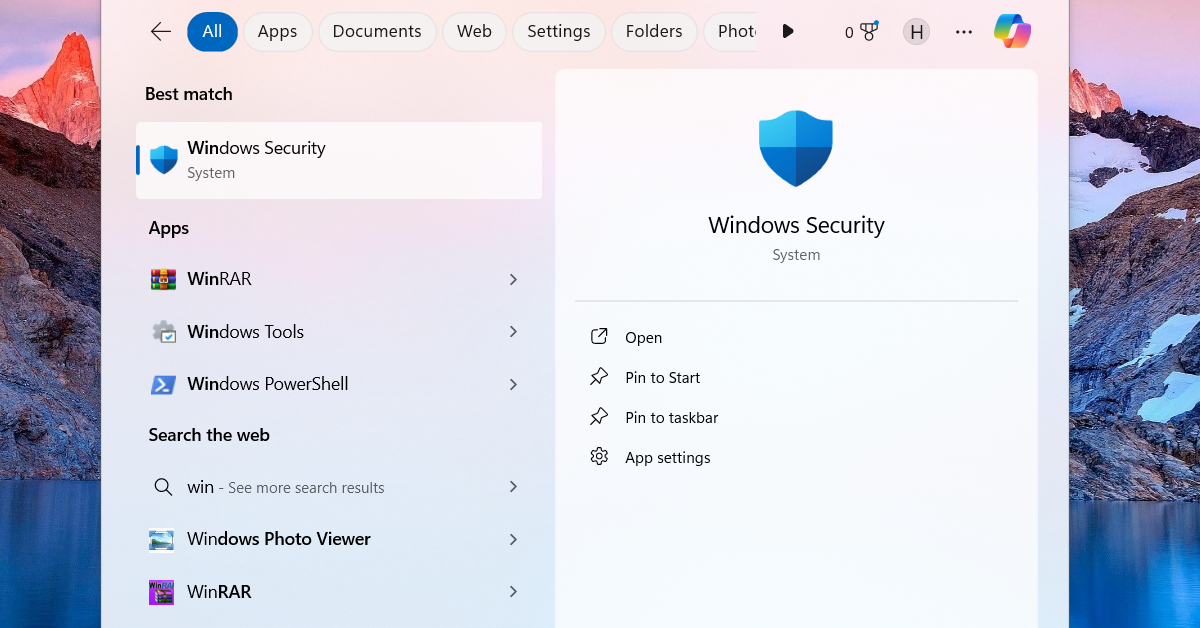
Task: Open more search options via ellipsis menu
Action: 963,31
